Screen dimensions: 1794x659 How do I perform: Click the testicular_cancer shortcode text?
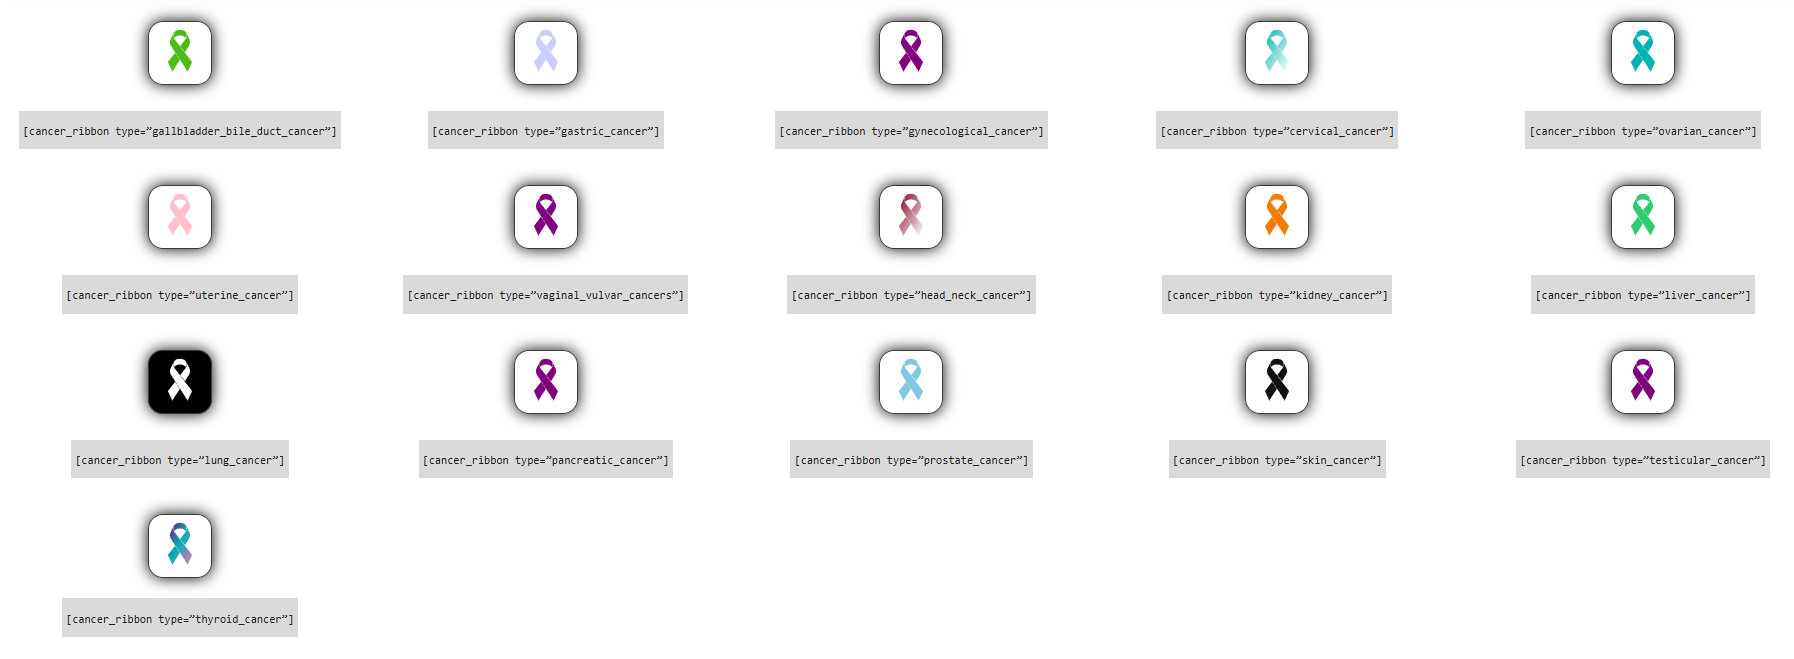point(1643,459)
